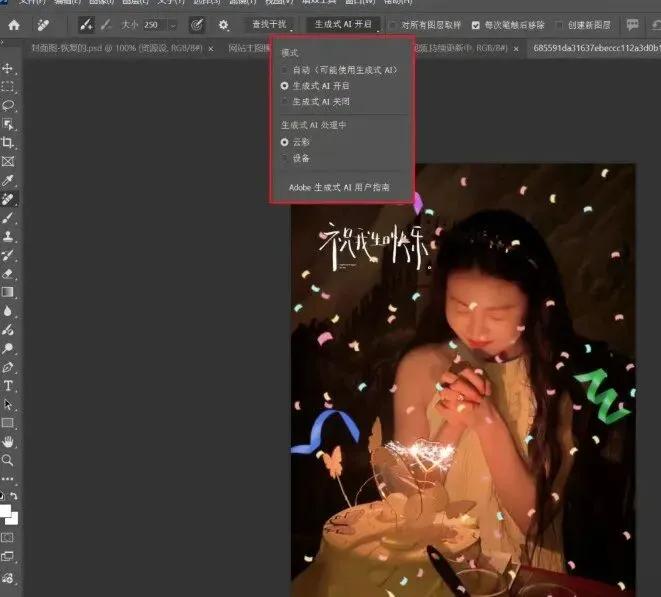This screenshot has width=661, height=597.
Task: Select the Blur tool
Action: tap(8, 311)
